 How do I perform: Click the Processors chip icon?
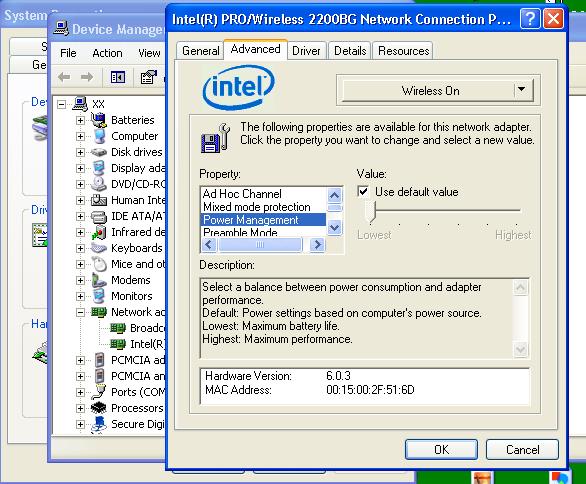99,408
